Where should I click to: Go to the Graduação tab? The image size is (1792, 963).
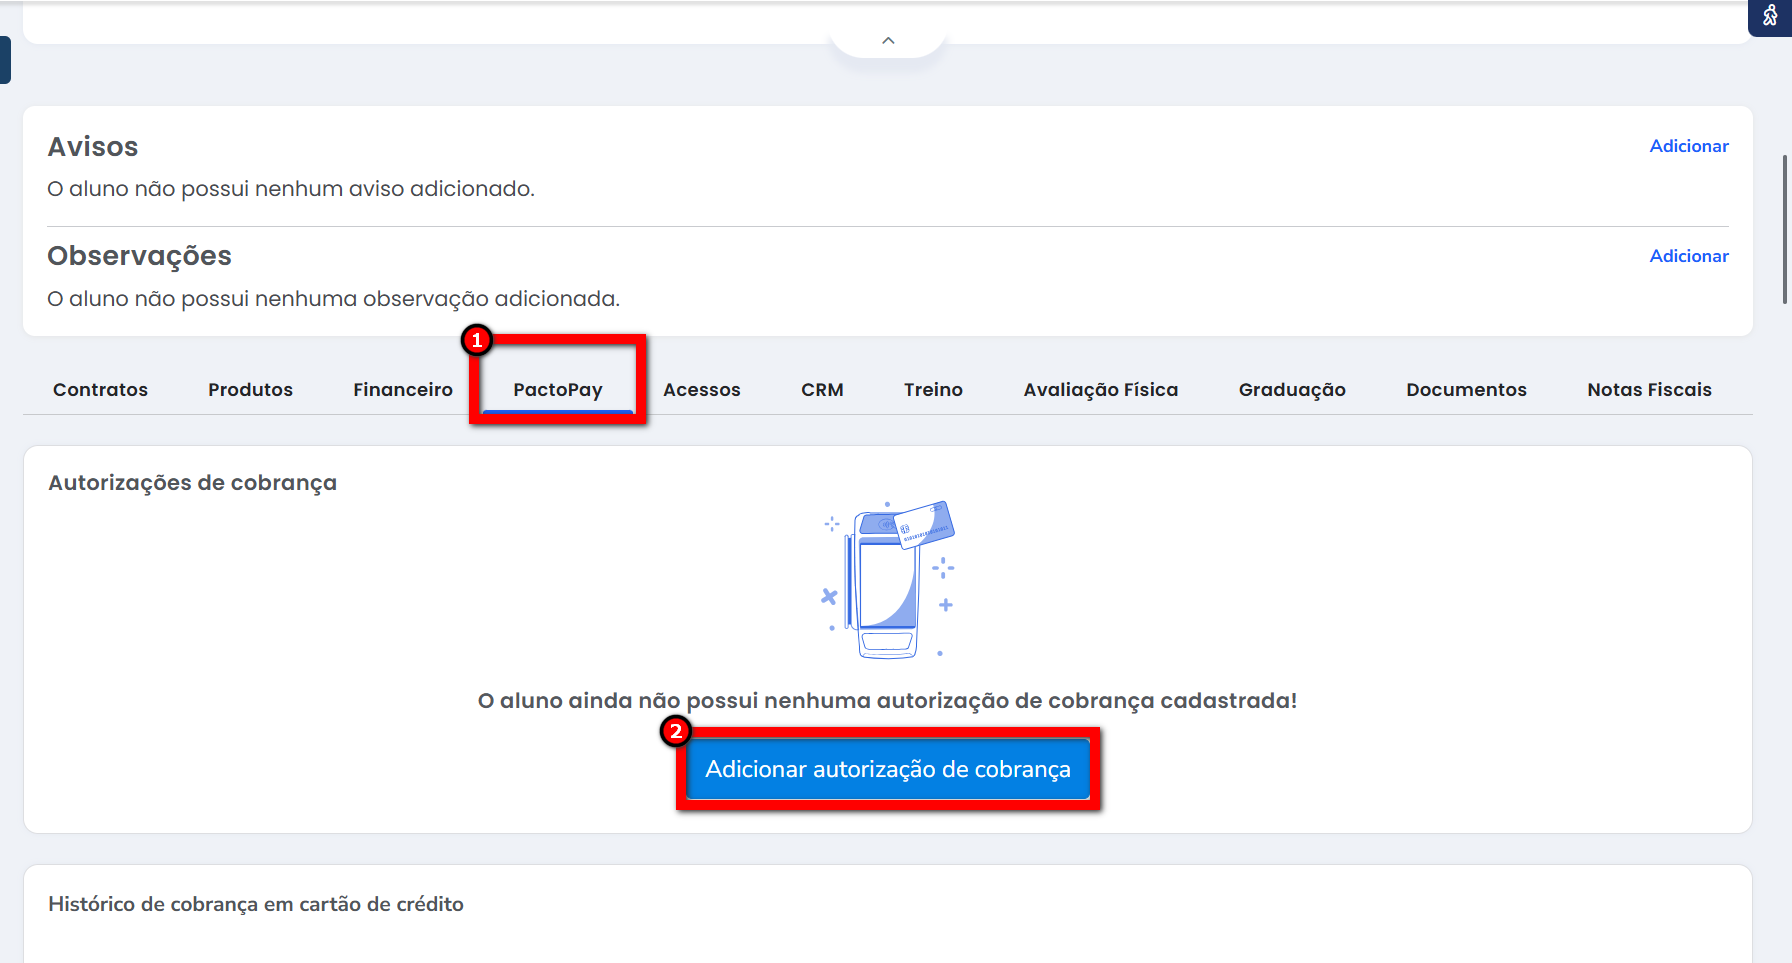[x=1292, y=390]
